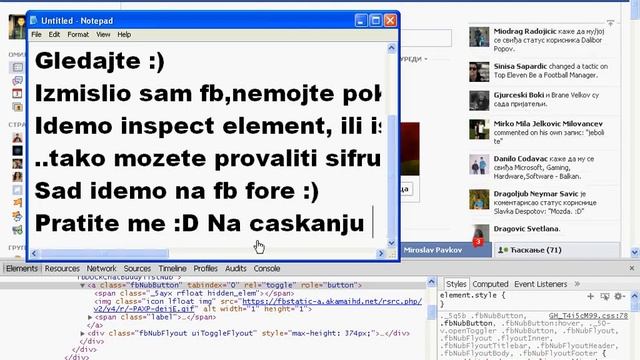Open Miodrag Radojicic ticker story

click(543, 40)
